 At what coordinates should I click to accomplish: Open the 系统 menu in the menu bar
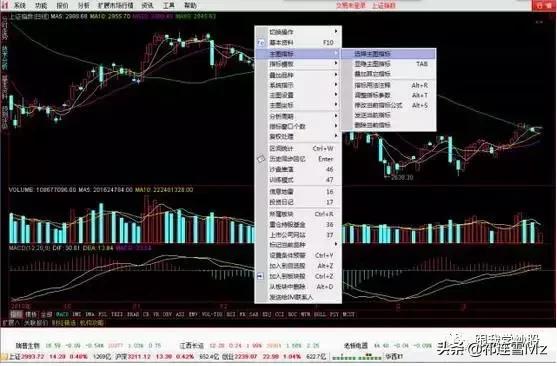[20, 5]
